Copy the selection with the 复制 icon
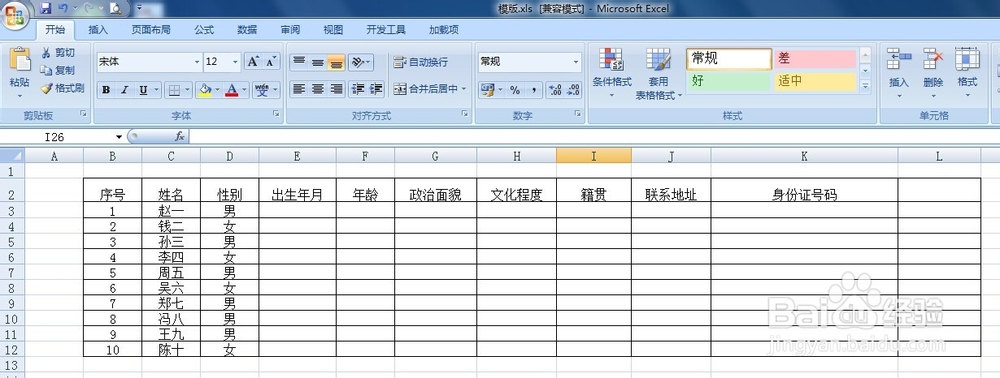The width and height of the screenshot is (1000, 378). point(47,70)
